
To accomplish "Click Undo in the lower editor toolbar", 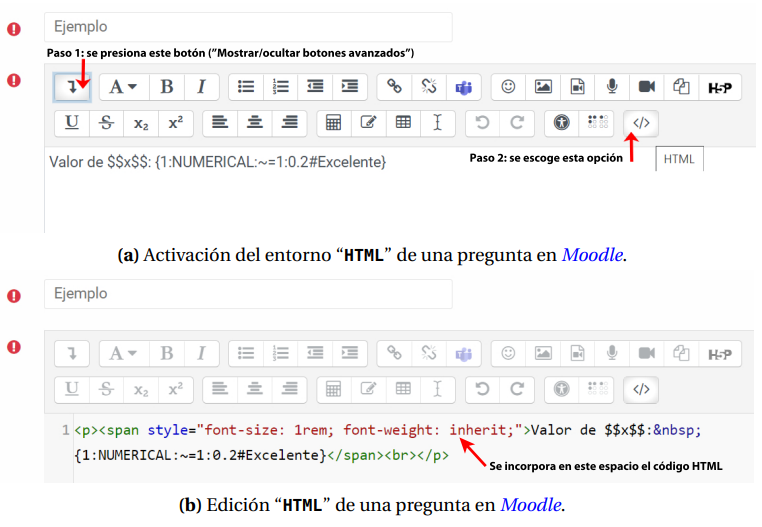I will click(x=482, y=389).
